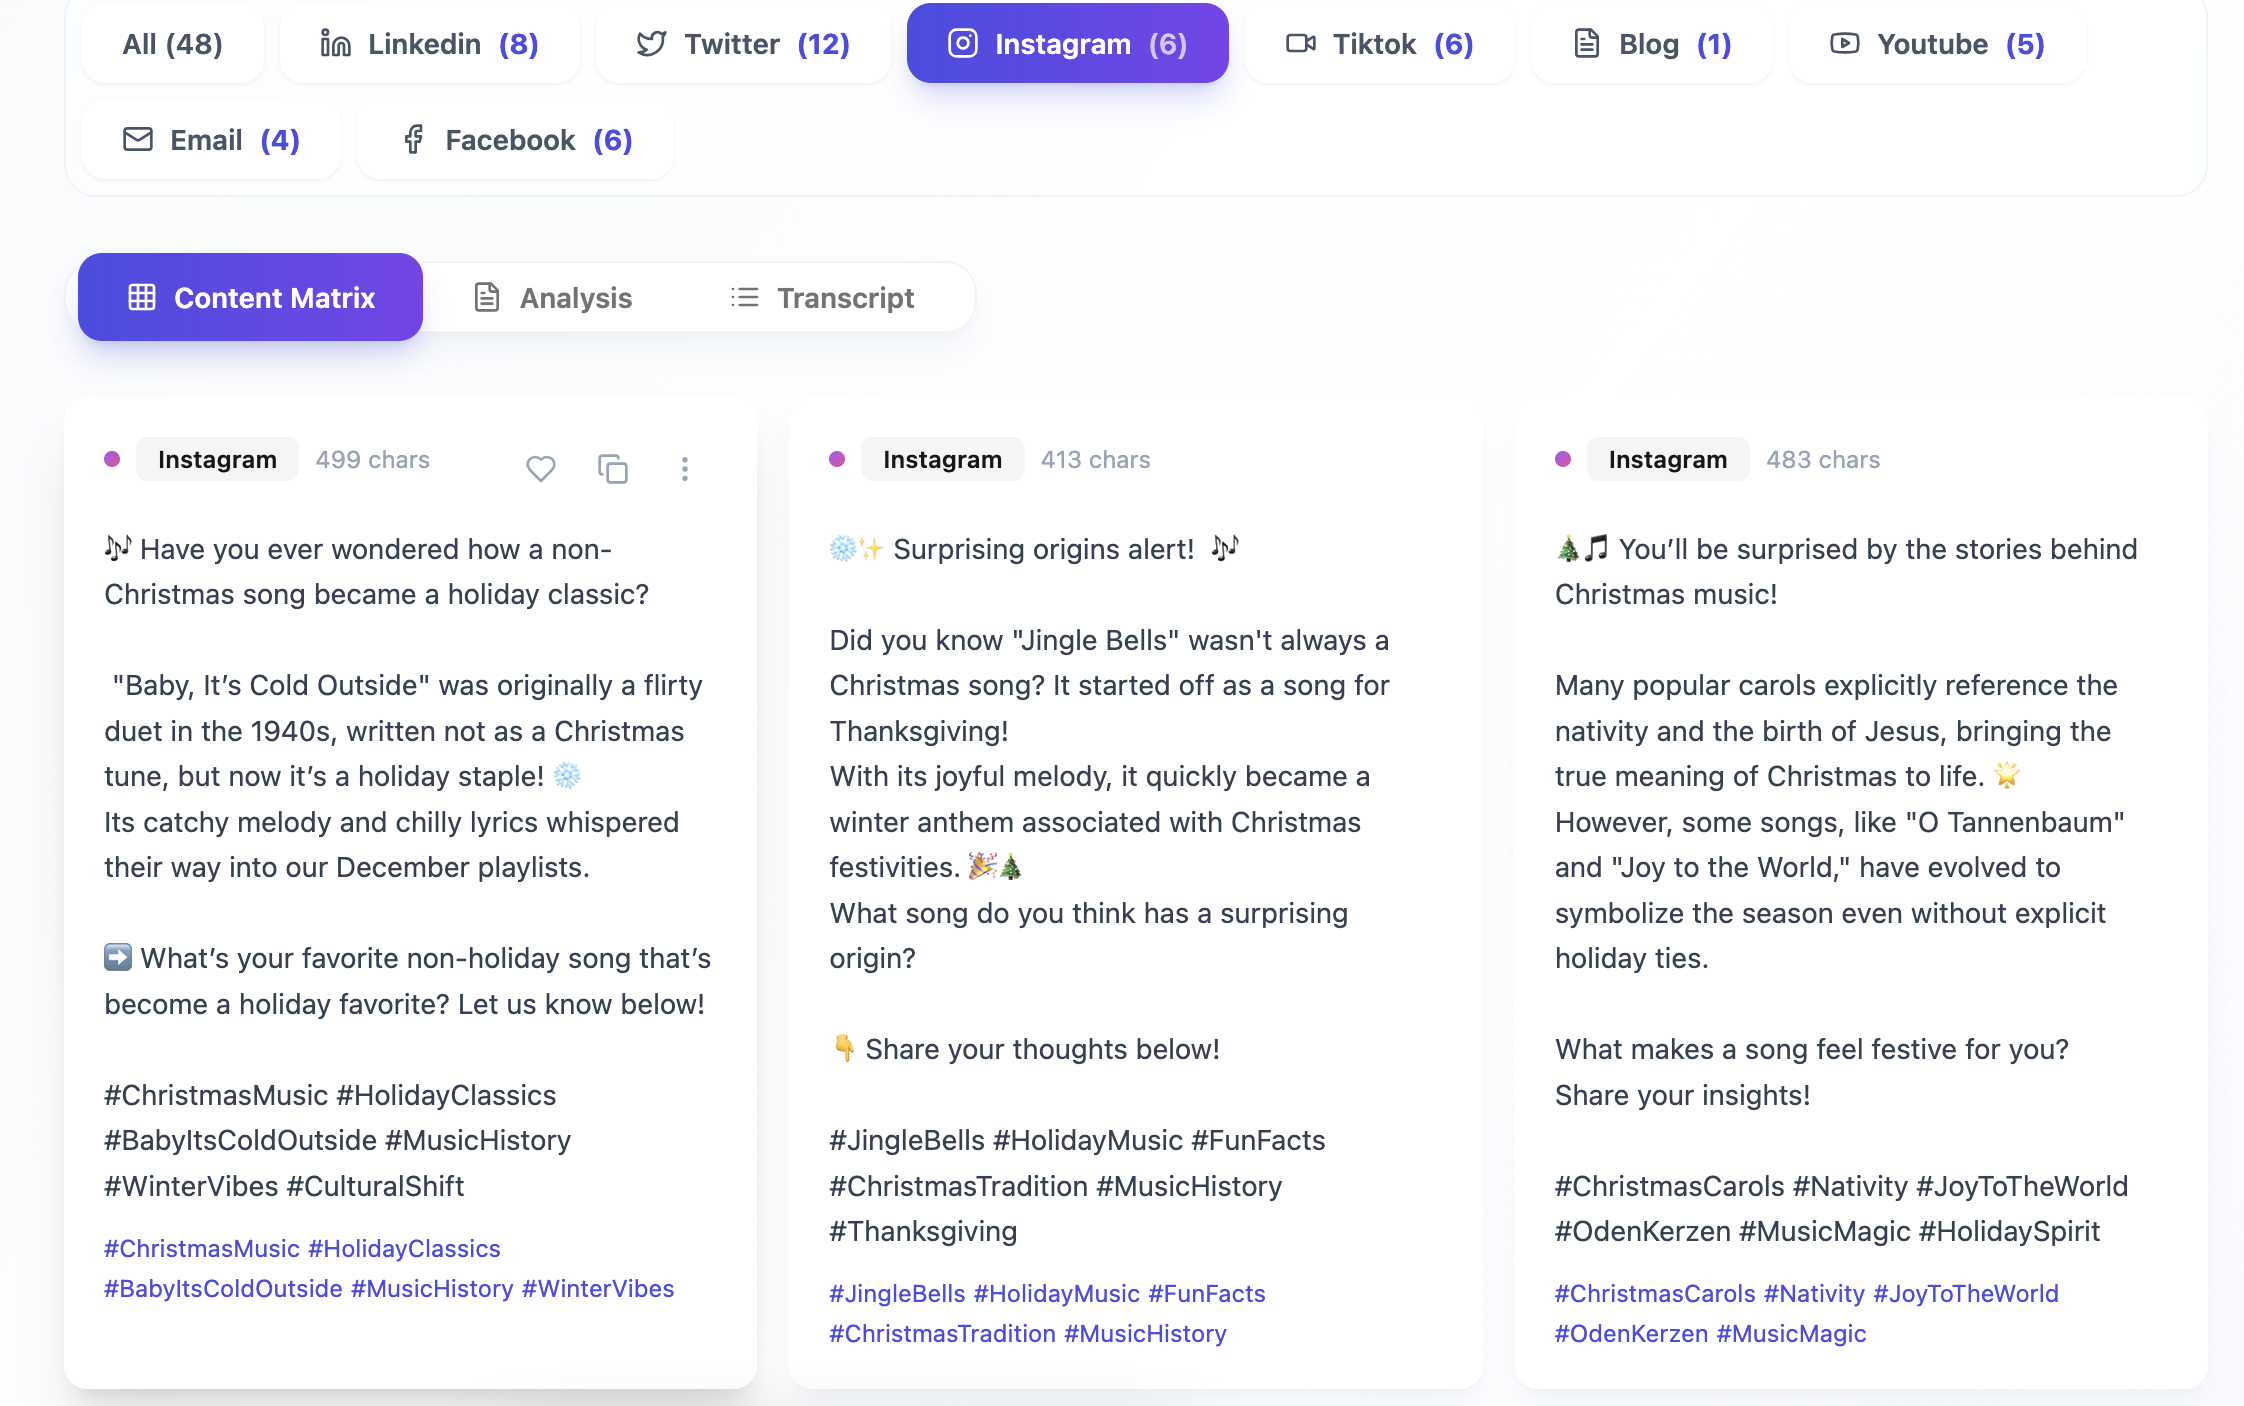The height and width of the screenshot is (1406, 2244).
Task: Show Facebook posts only
Action: point(515,139)
